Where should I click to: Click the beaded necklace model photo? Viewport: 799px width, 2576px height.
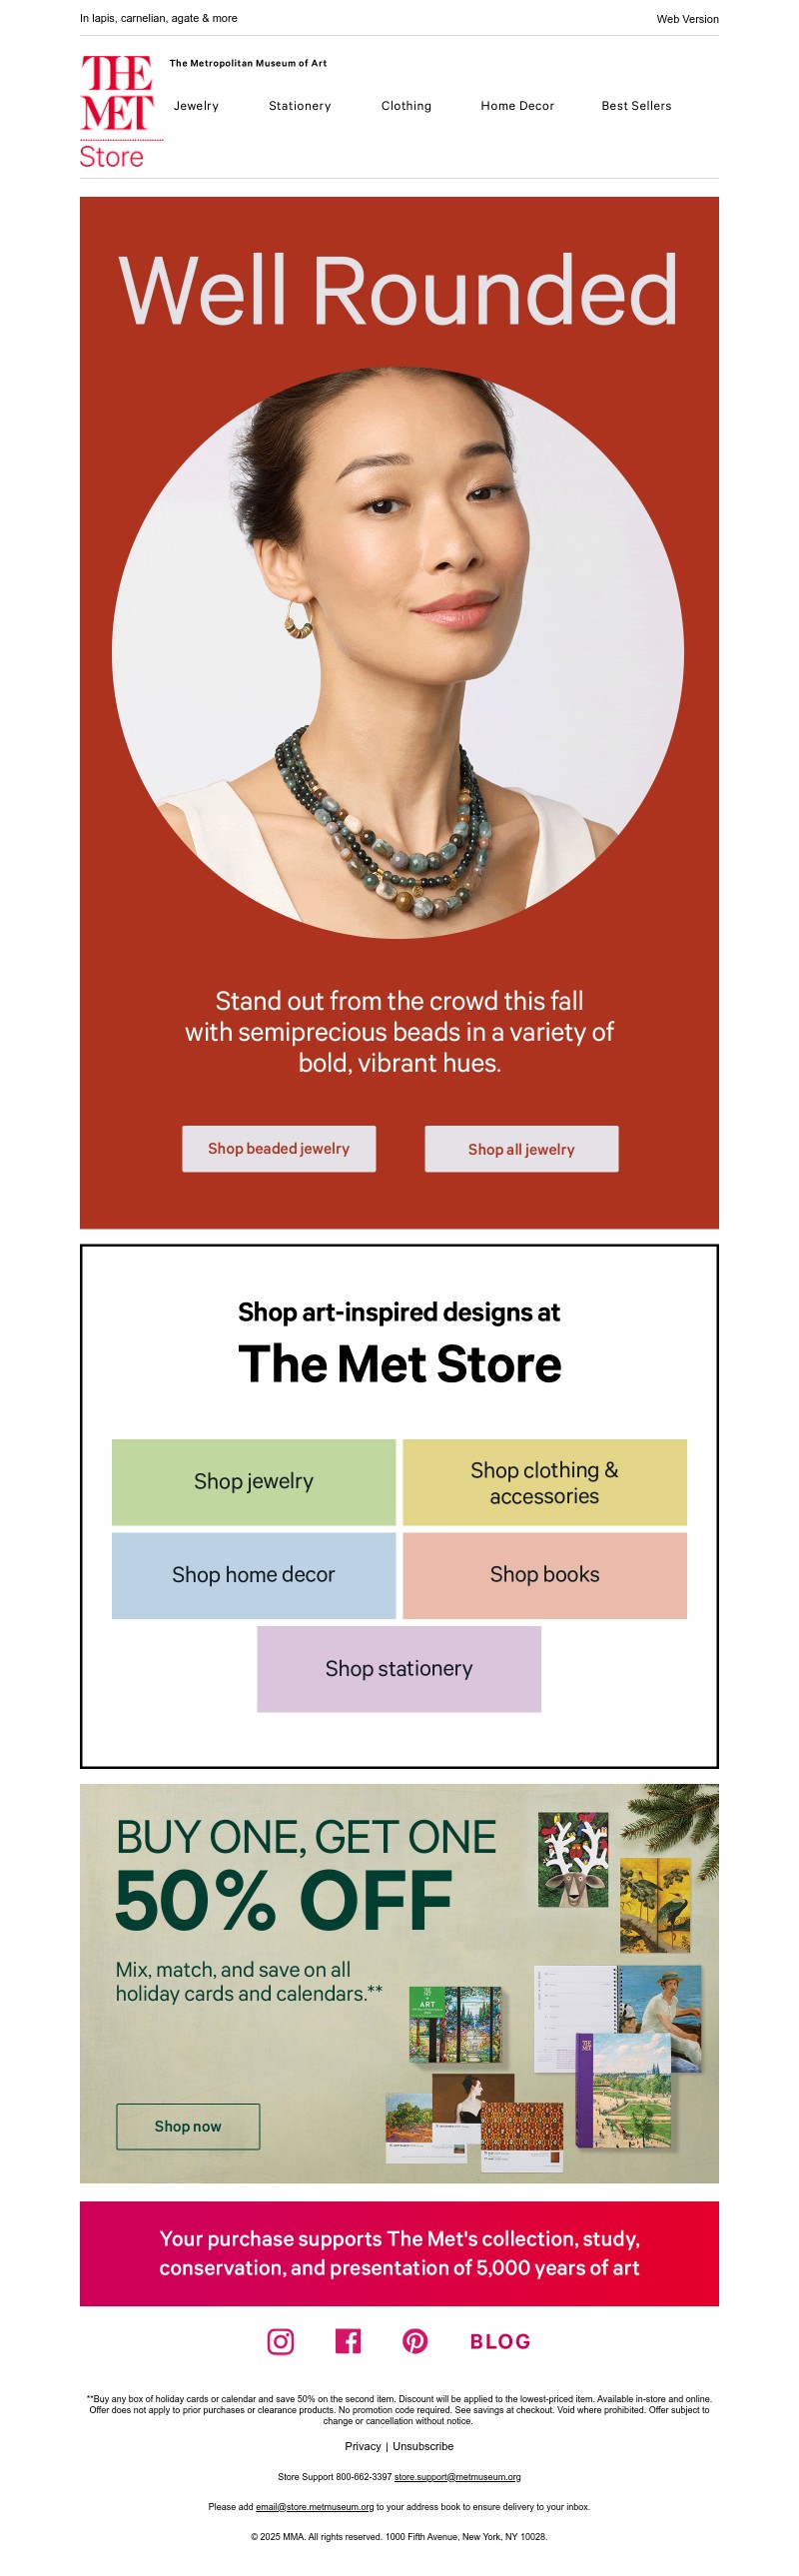coord(398,653)
